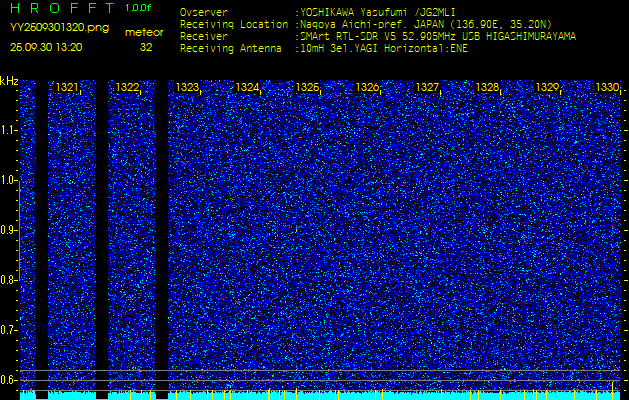Click the meteor count 32
Screen dimensions: 629x400
(146, 47)
